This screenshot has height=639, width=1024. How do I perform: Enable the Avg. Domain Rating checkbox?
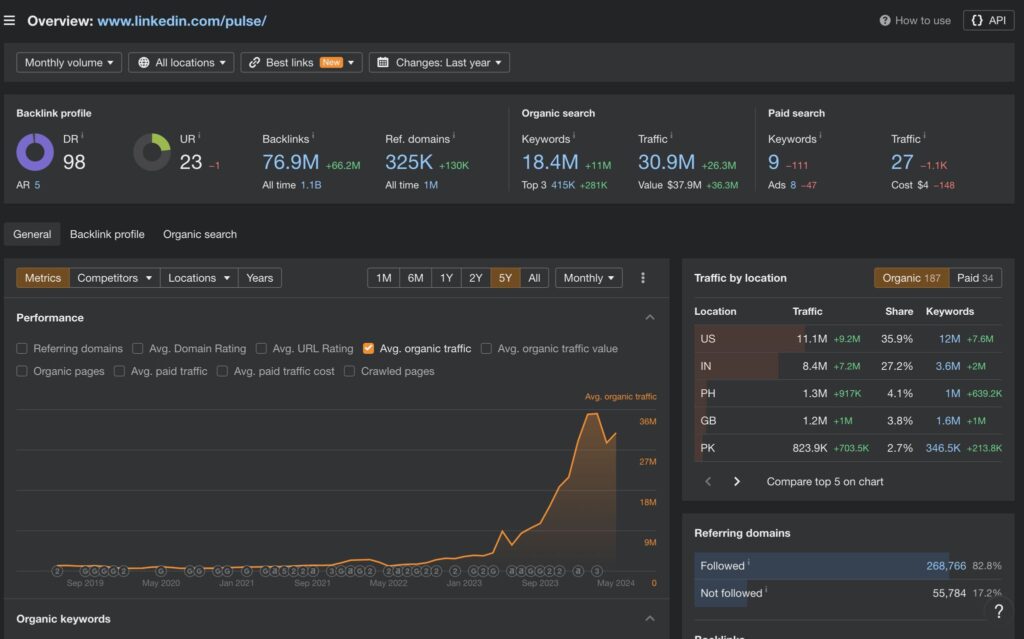click(138, 348)
